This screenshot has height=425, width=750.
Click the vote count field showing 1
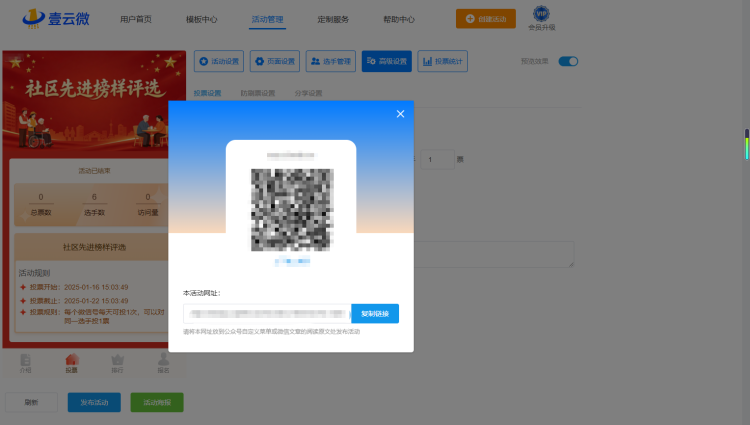(437, 159)
